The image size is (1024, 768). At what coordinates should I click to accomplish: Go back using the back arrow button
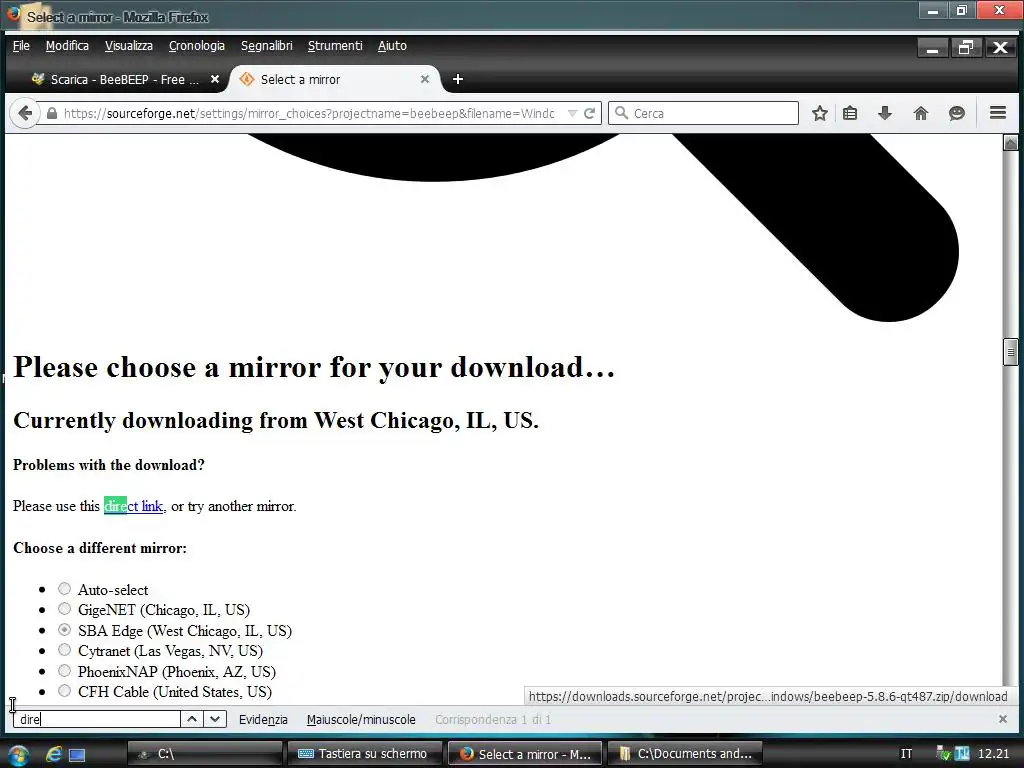(x=25, y=113)
